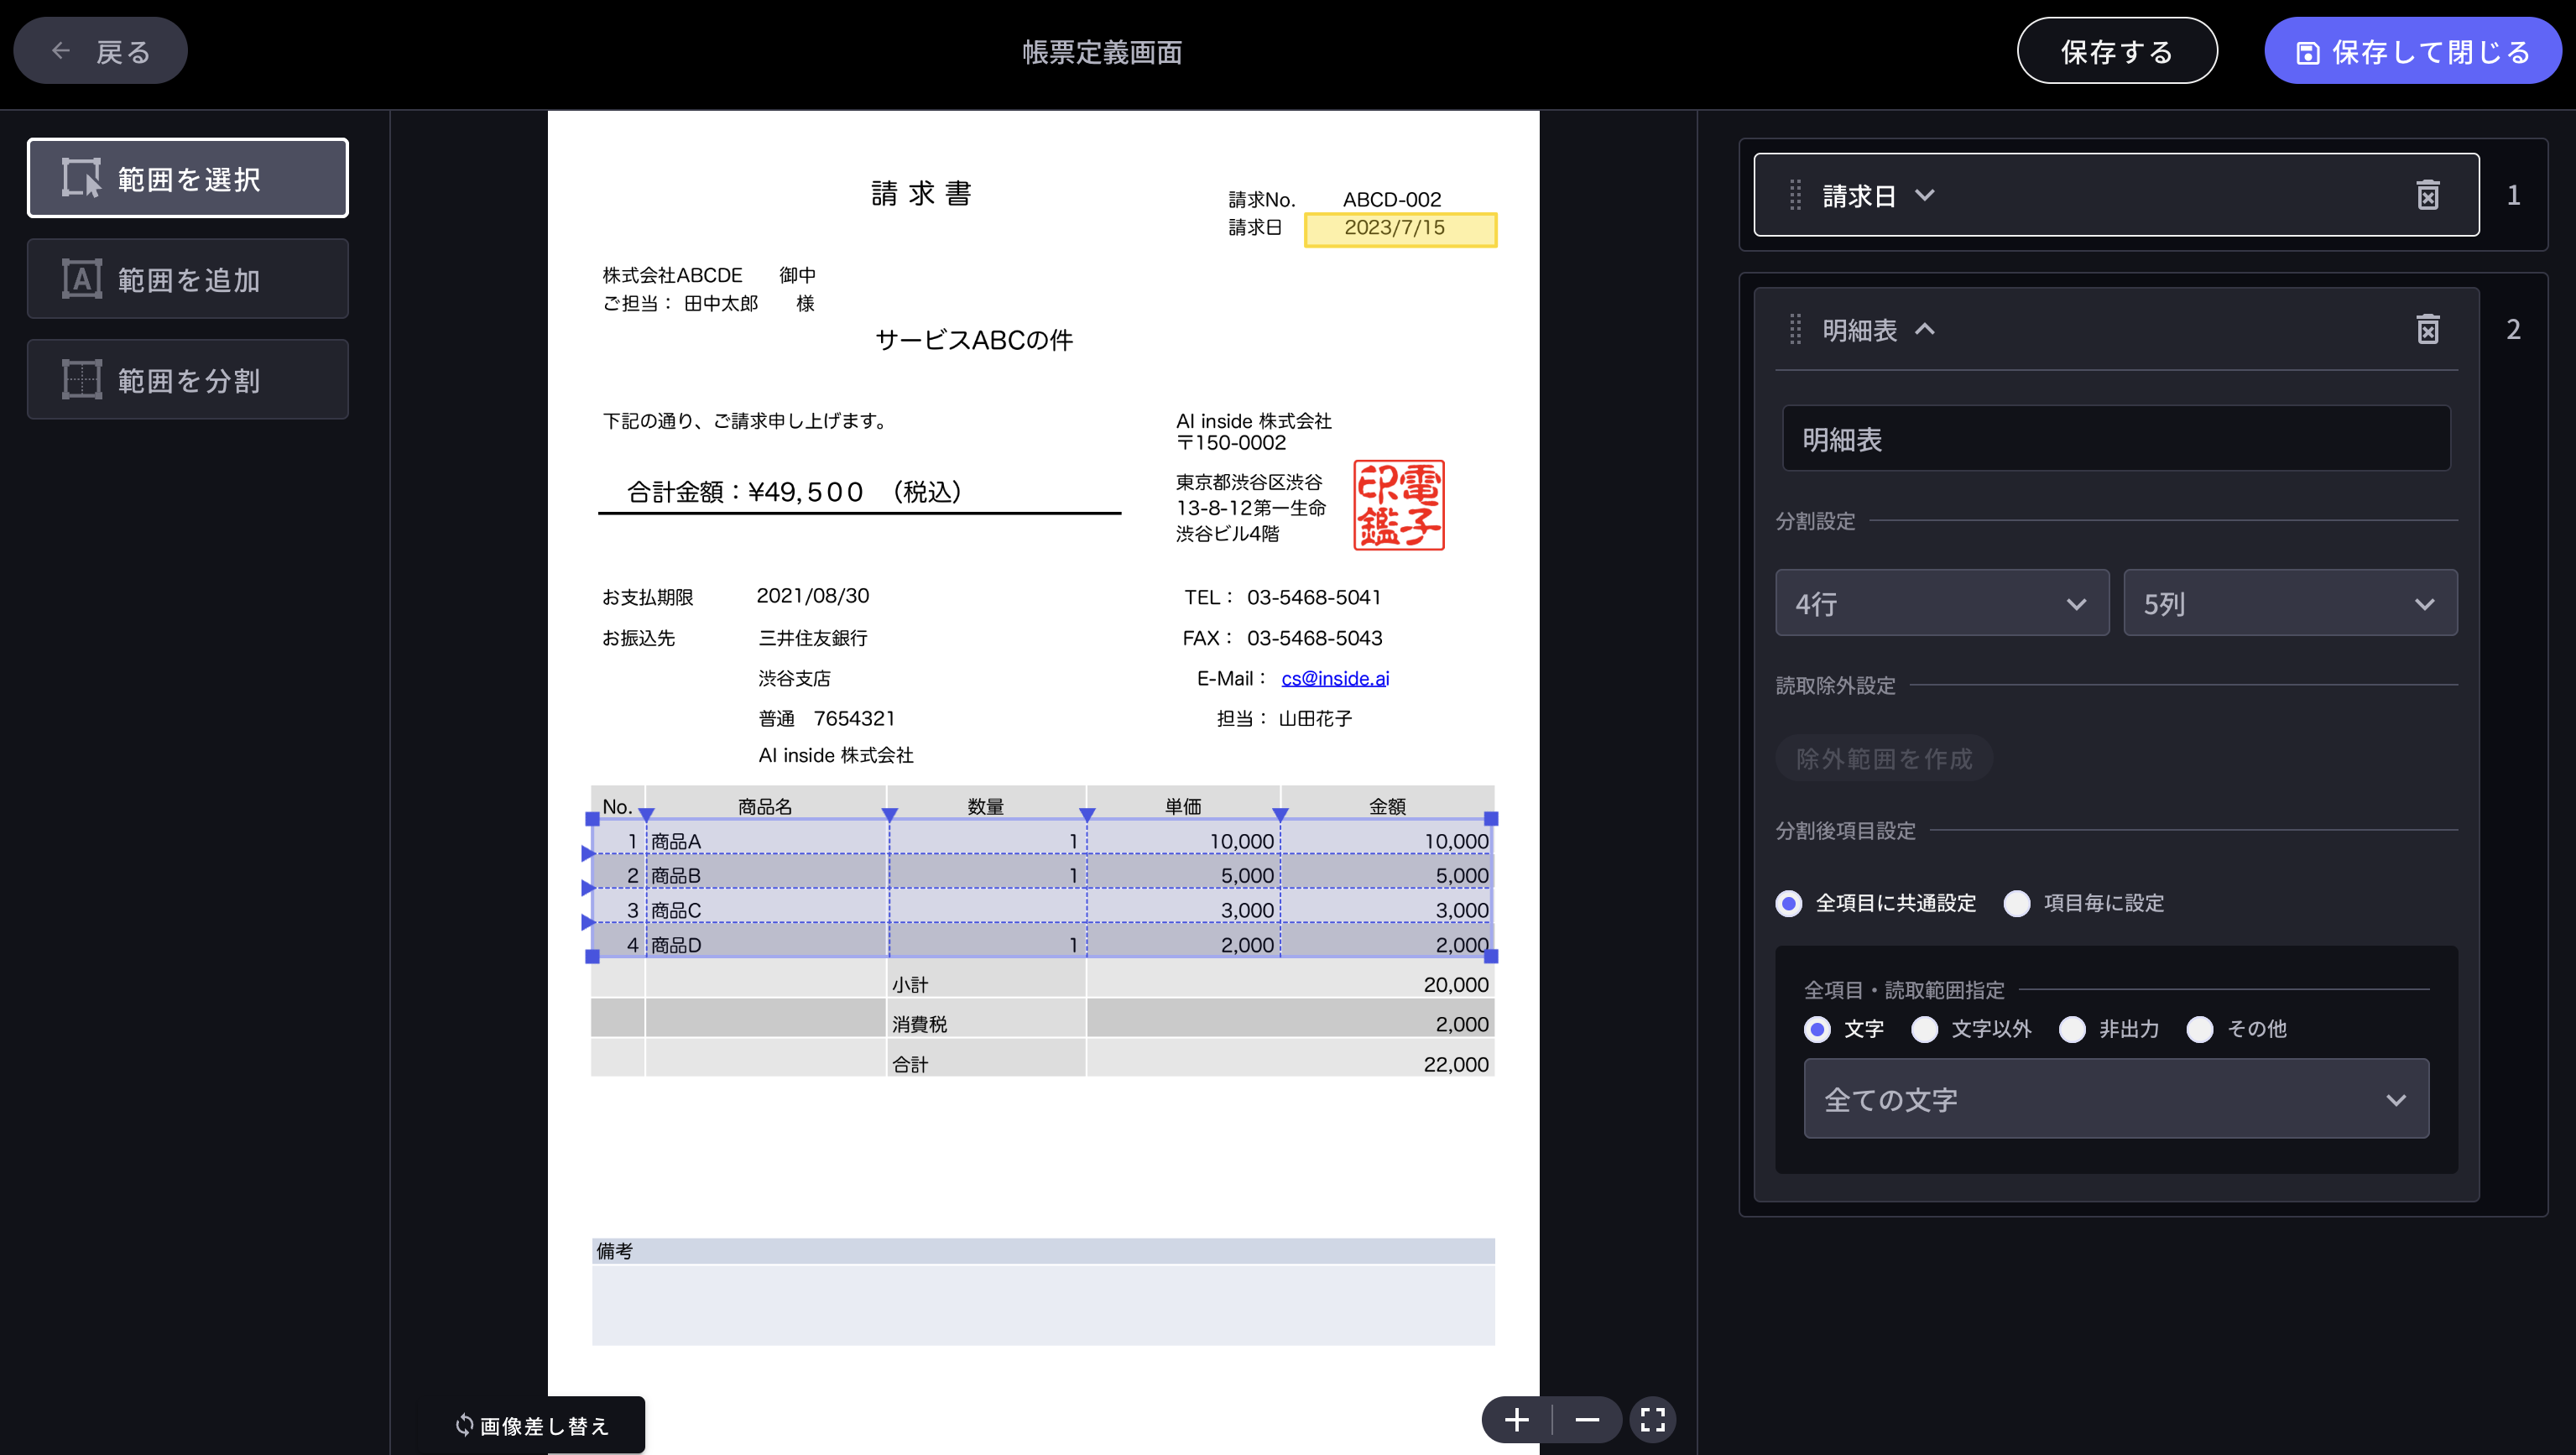2576x1455 pixels.
Task: Delete the 請求日 field via trash icon
Action: (2428, 195)
